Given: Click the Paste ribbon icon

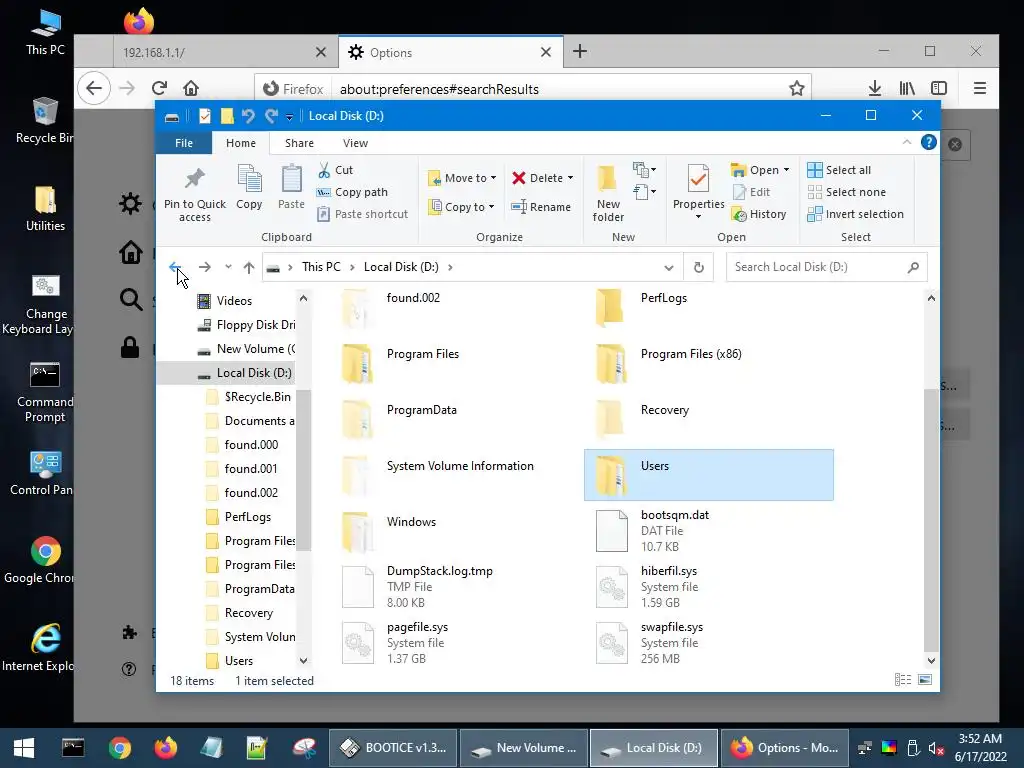Looking at the screenshot, I should tap(291, 178).
